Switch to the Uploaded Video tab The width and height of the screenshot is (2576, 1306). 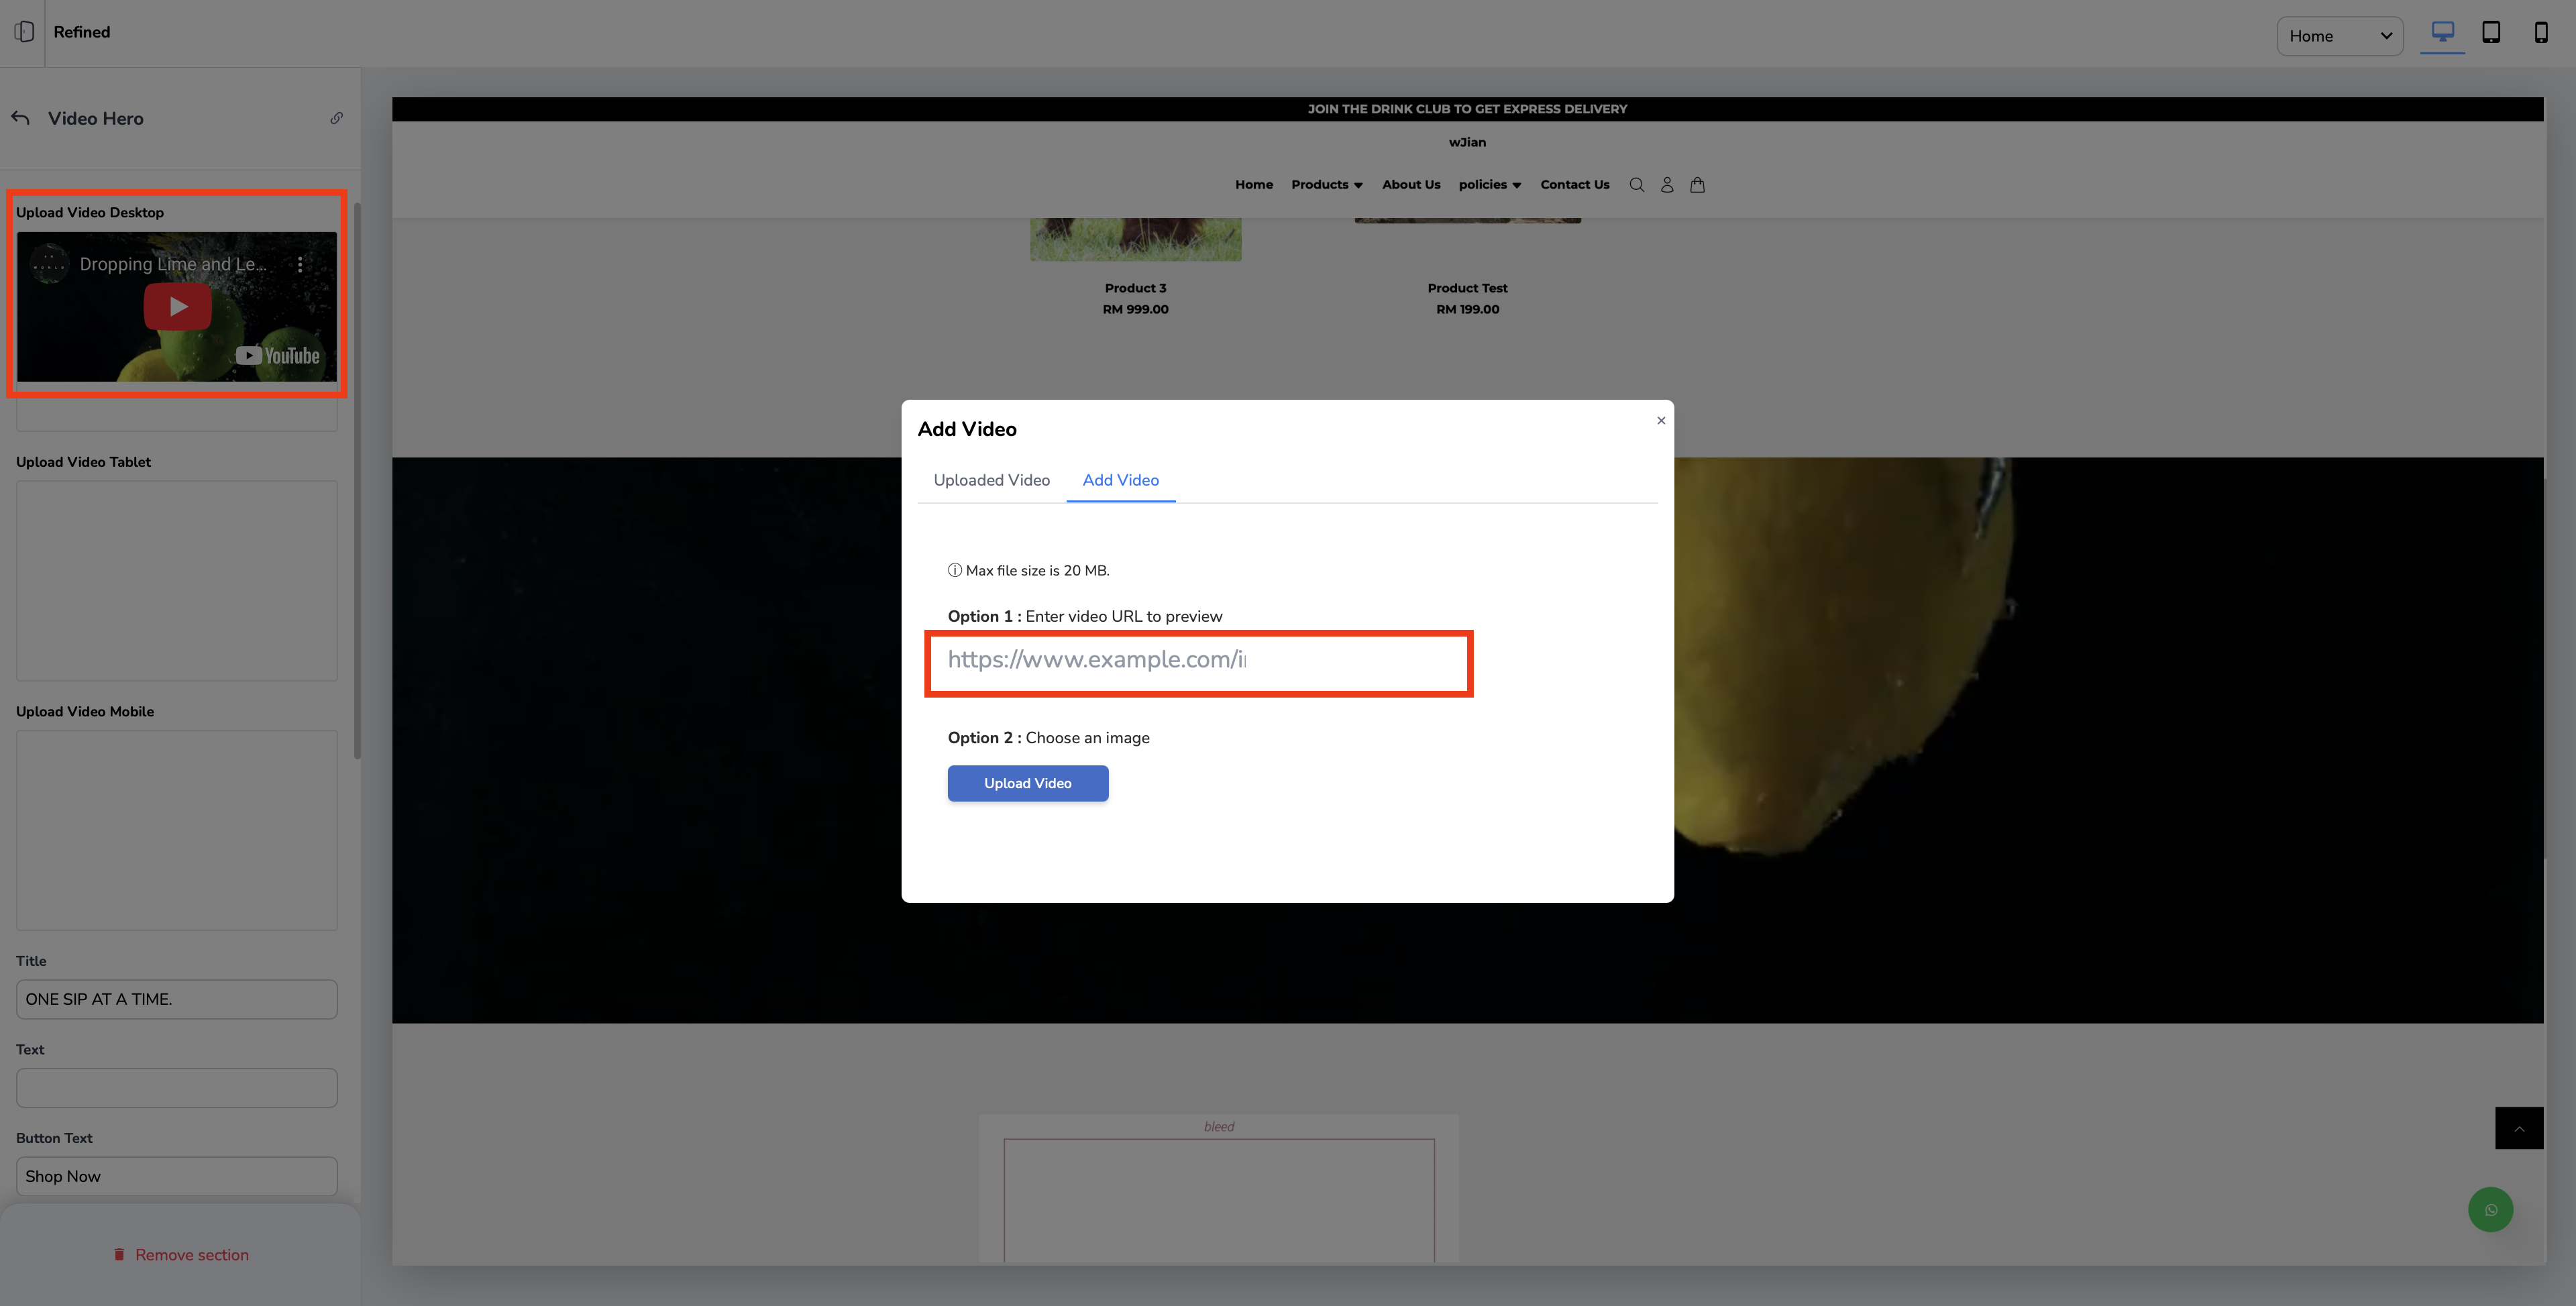pos(991,480)
